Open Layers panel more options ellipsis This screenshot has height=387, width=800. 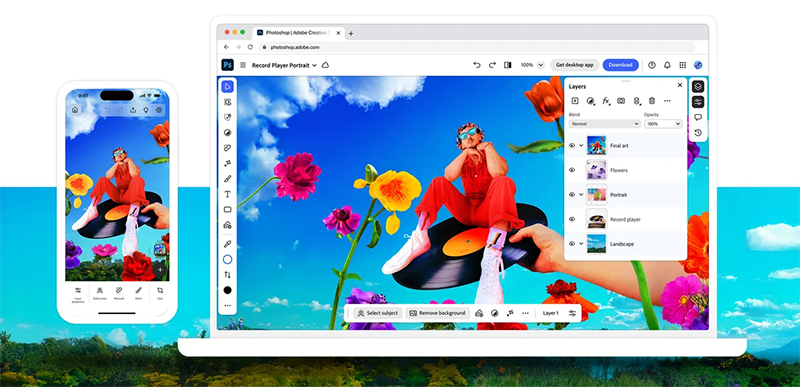coord(667,101)
